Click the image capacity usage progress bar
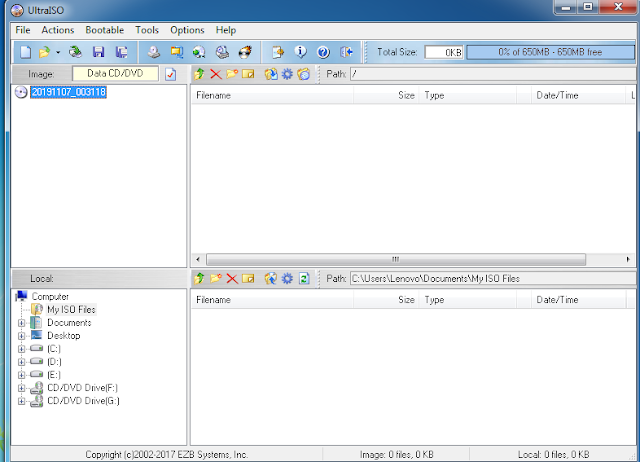The image size is (640, 462). [x=548, y=52]
